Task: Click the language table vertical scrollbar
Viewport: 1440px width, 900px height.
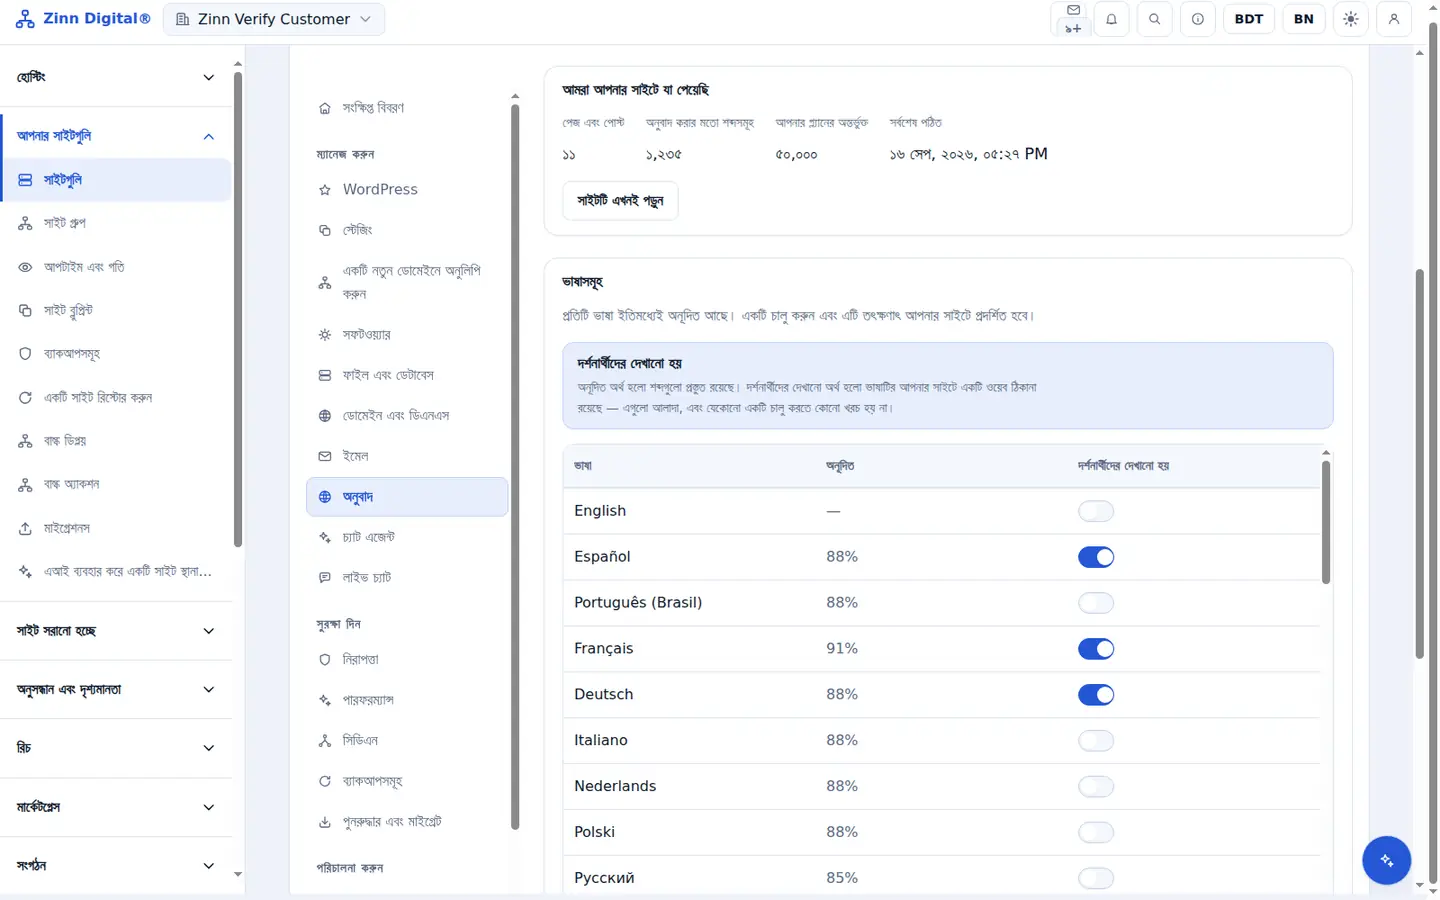Action: click(1326, 522)
